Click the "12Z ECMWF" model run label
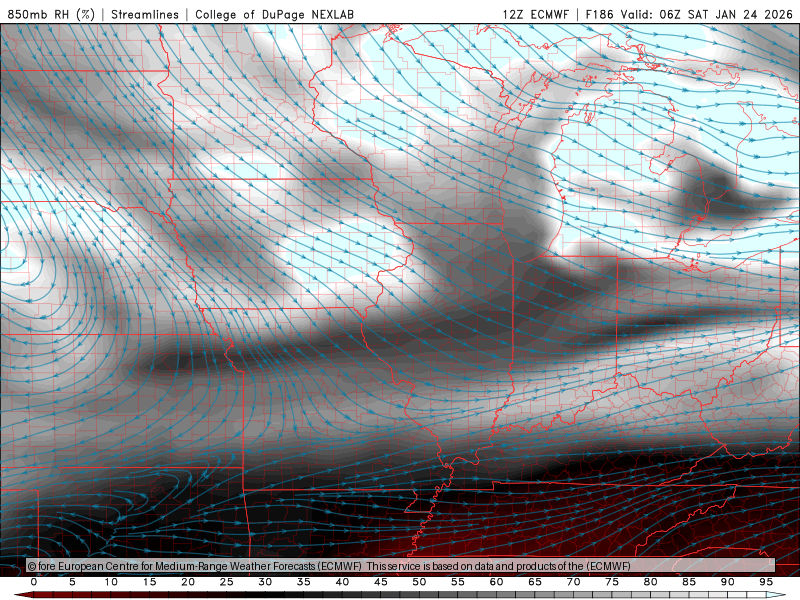Image resolution: width=800 pixels, height=600 pixels. 535,14
